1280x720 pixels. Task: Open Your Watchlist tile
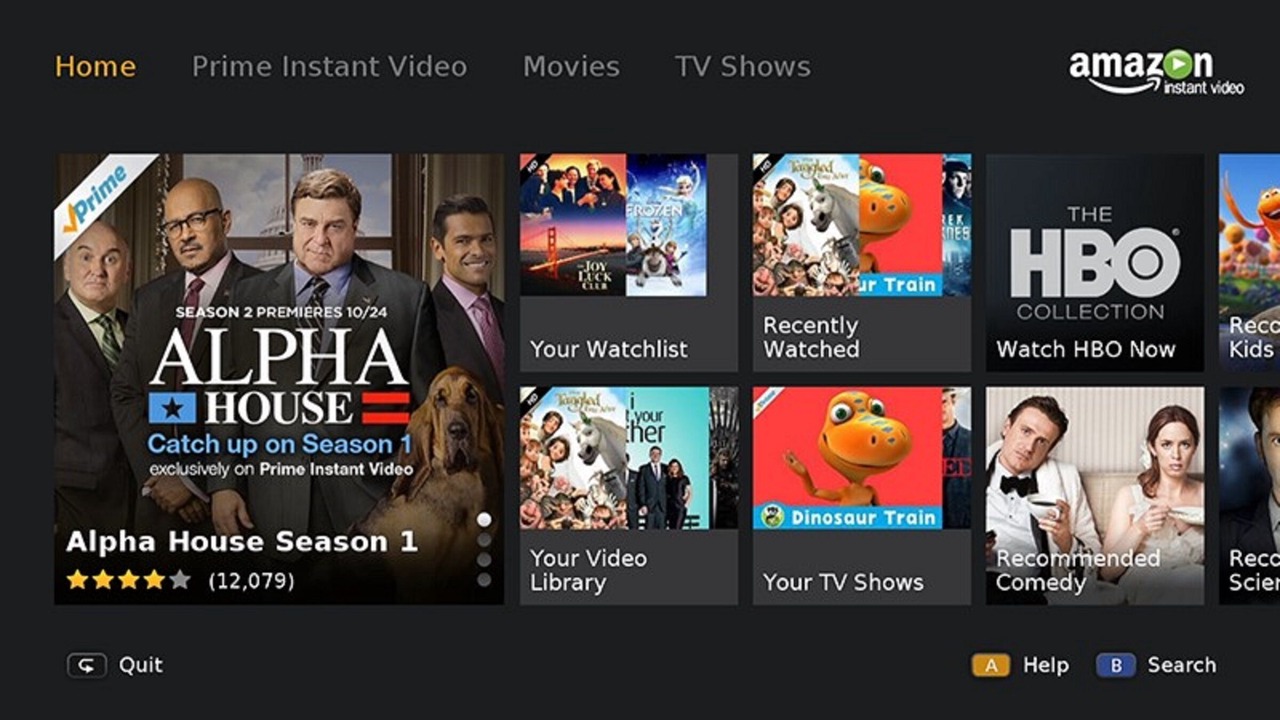[629, 263]
